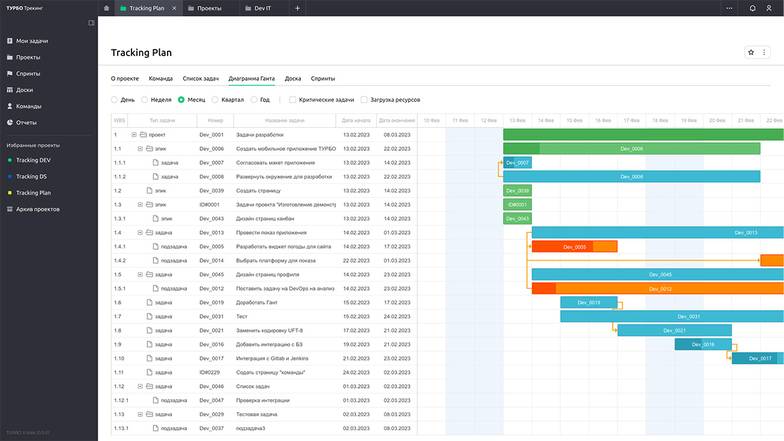Screen dimensions: 784x441
Task: Collapse the задача row 1.4 tree node
Action: (140, 232)
